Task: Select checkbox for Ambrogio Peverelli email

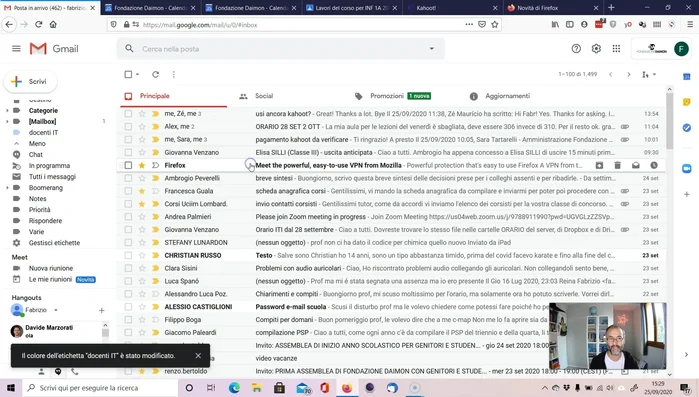Action: point(128,178)
